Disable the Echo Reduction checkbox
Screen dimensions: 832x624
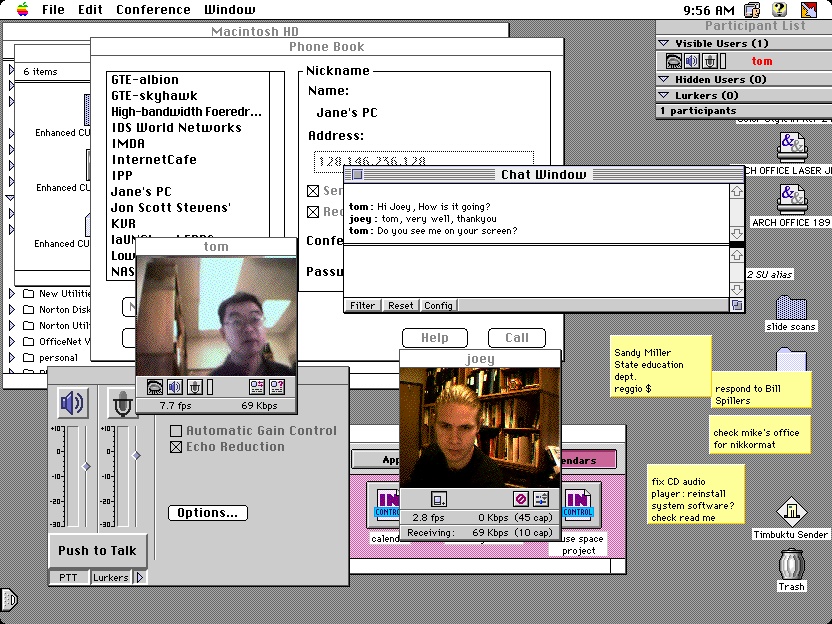[176, 447]
